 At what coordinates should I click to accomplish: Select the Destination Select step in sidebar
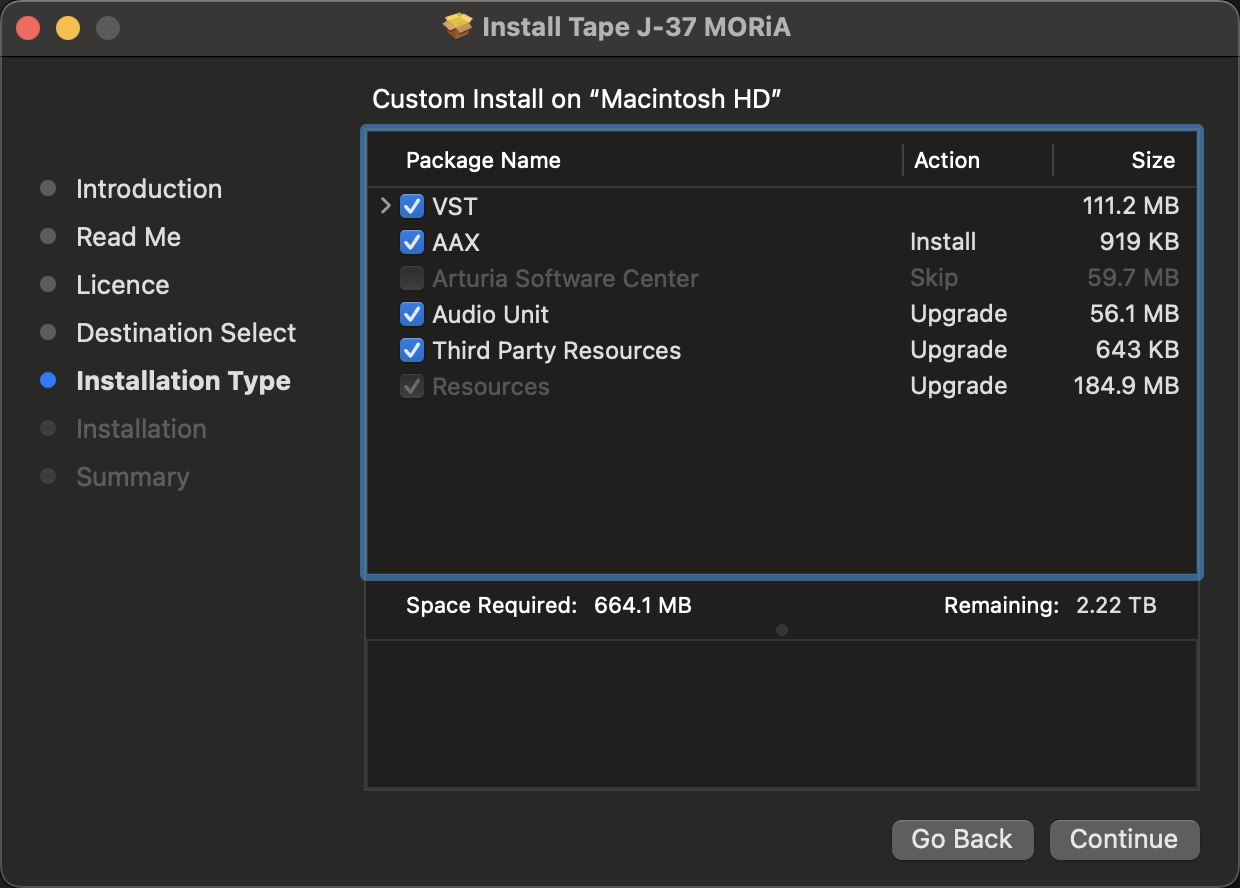click(x=186, y=333)
